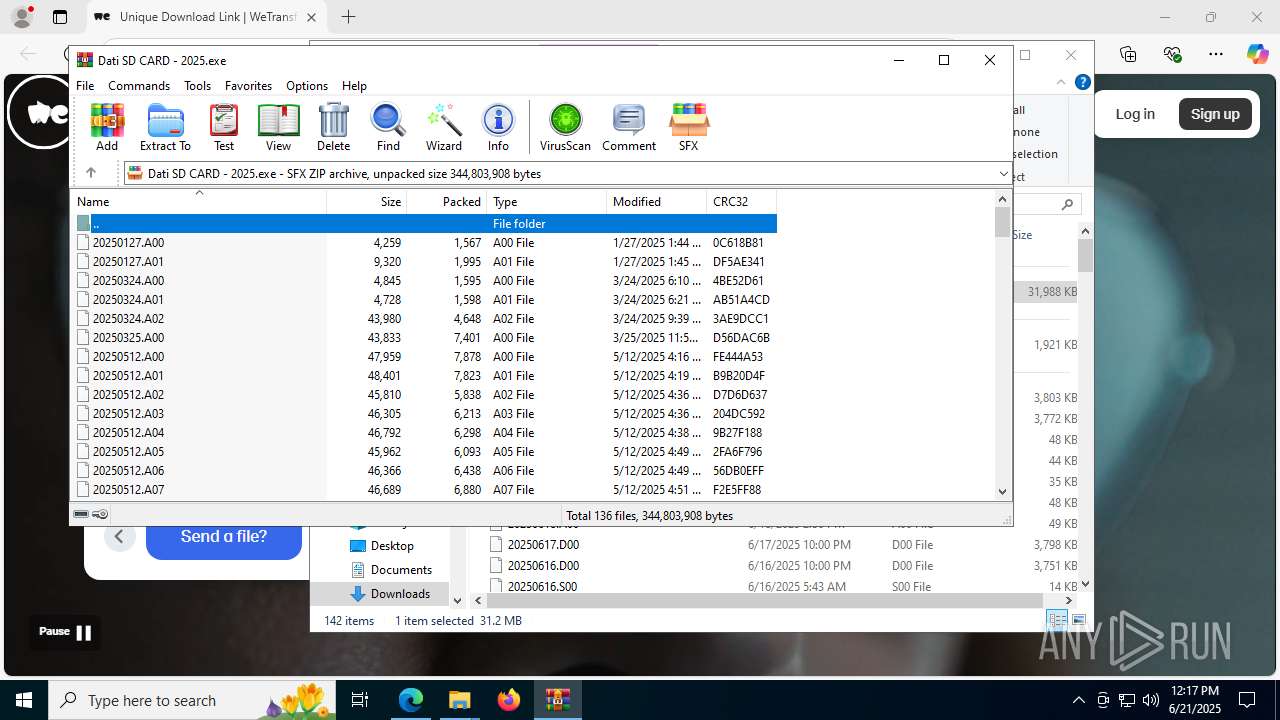The height and width of the screenshot is (720, 1280).
Task: Click the SFX toolbar icon
Action: click(689, 127)
